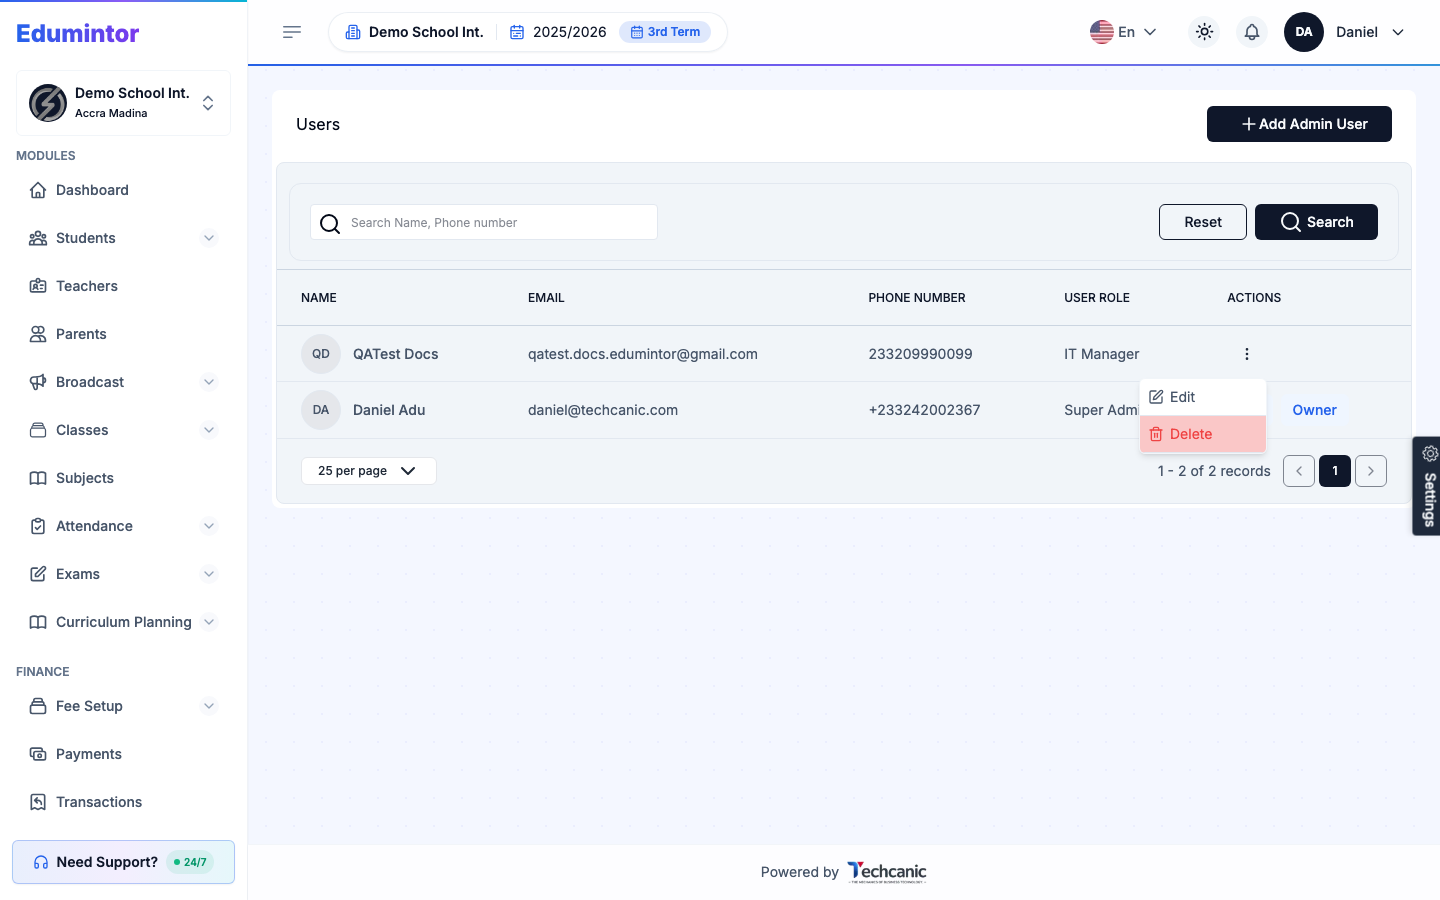The image size is (1440, 900).
Task: Click the Owner badge on Daniel Adu row
Action: 1314,410
